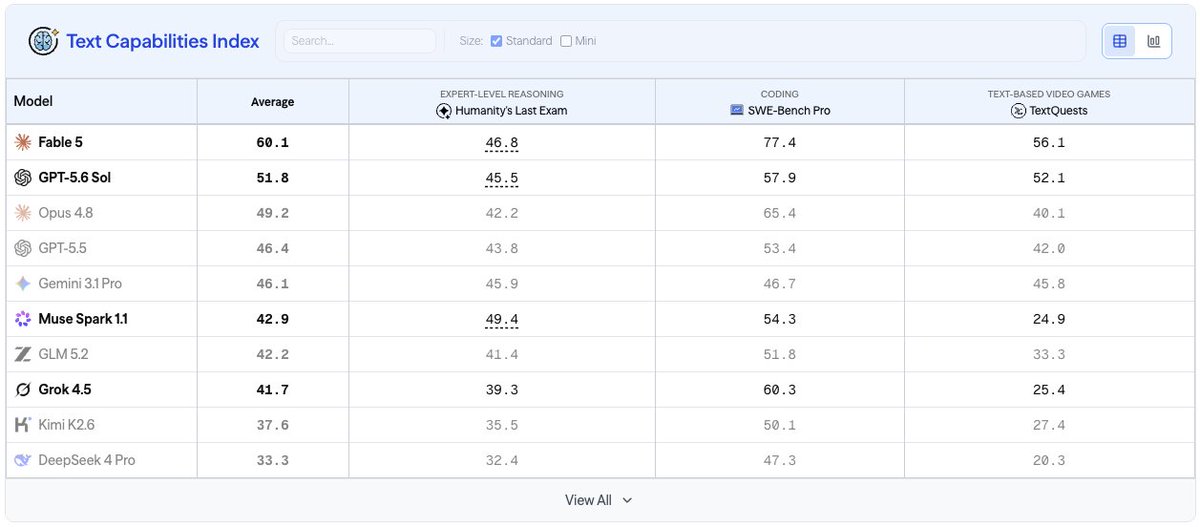Viewport: 1200px width, 527px height.
Task: Click the Muse Spark 1.1 logo icon
Action: point(23,319)
